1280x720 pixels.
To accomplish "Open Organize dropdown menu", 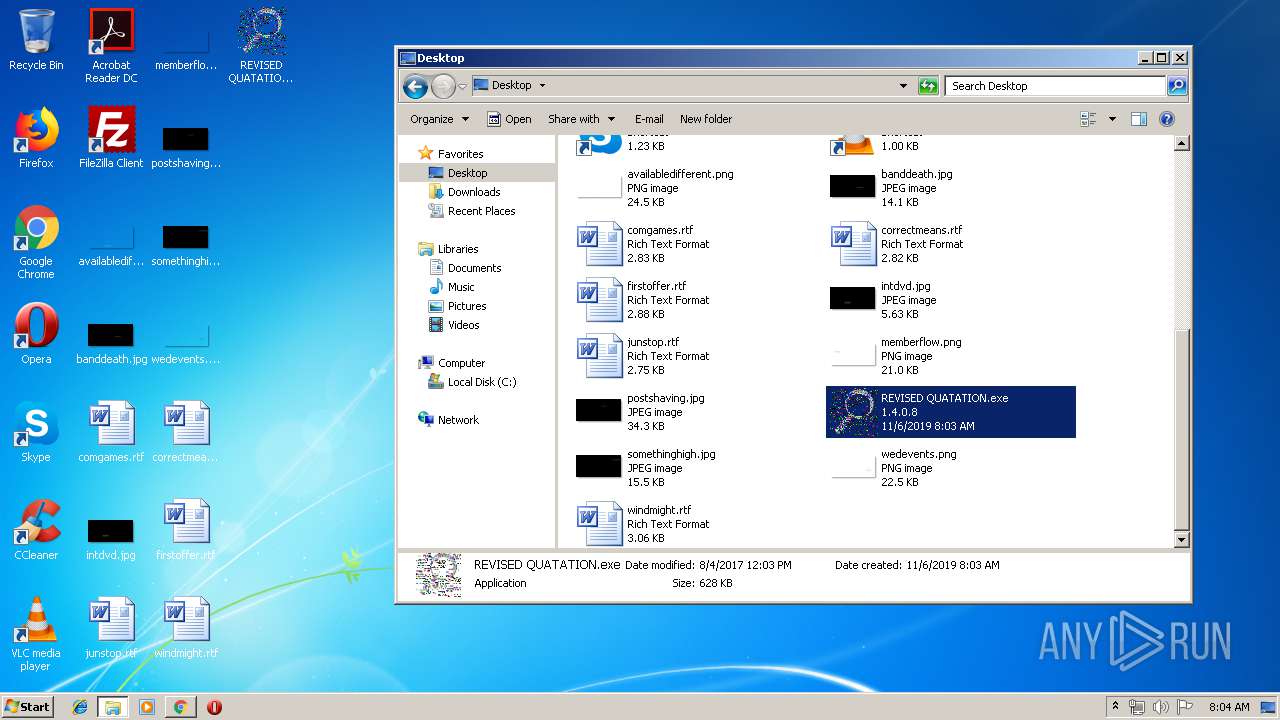I will tap(439, 119).
